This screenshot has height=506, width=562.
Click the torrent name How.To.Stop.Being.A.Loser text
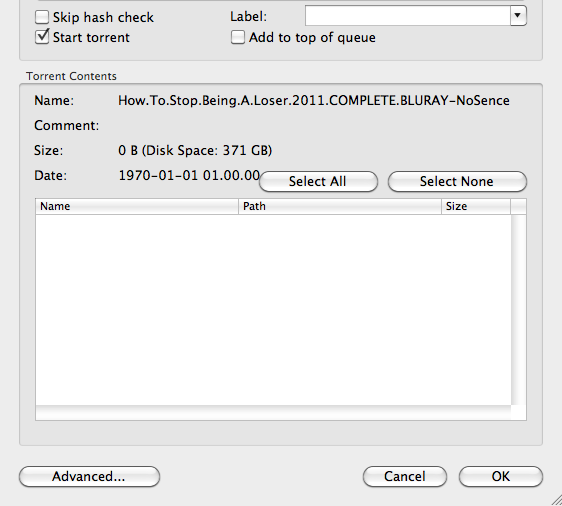tap(314, 100)
